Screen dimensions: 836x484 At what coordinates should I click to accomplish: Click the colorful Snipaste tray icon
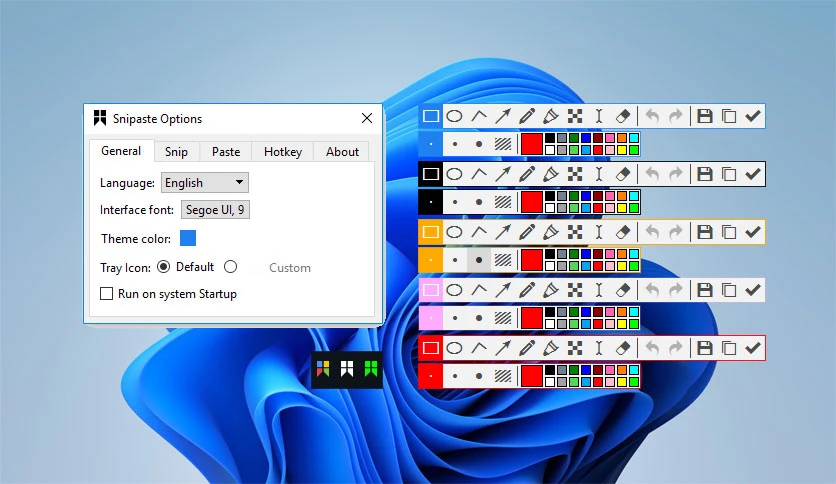(323, 368)
